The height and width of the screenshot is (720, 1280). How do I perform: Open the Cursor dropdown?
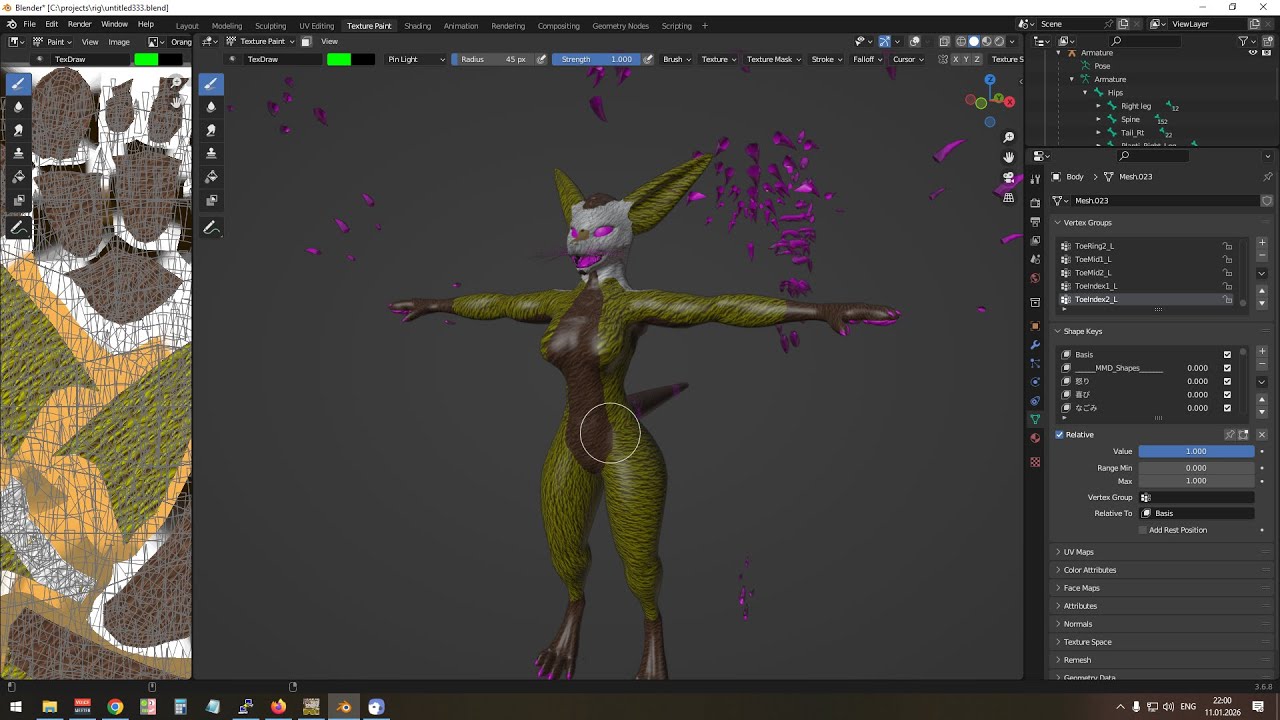[908, 59]
